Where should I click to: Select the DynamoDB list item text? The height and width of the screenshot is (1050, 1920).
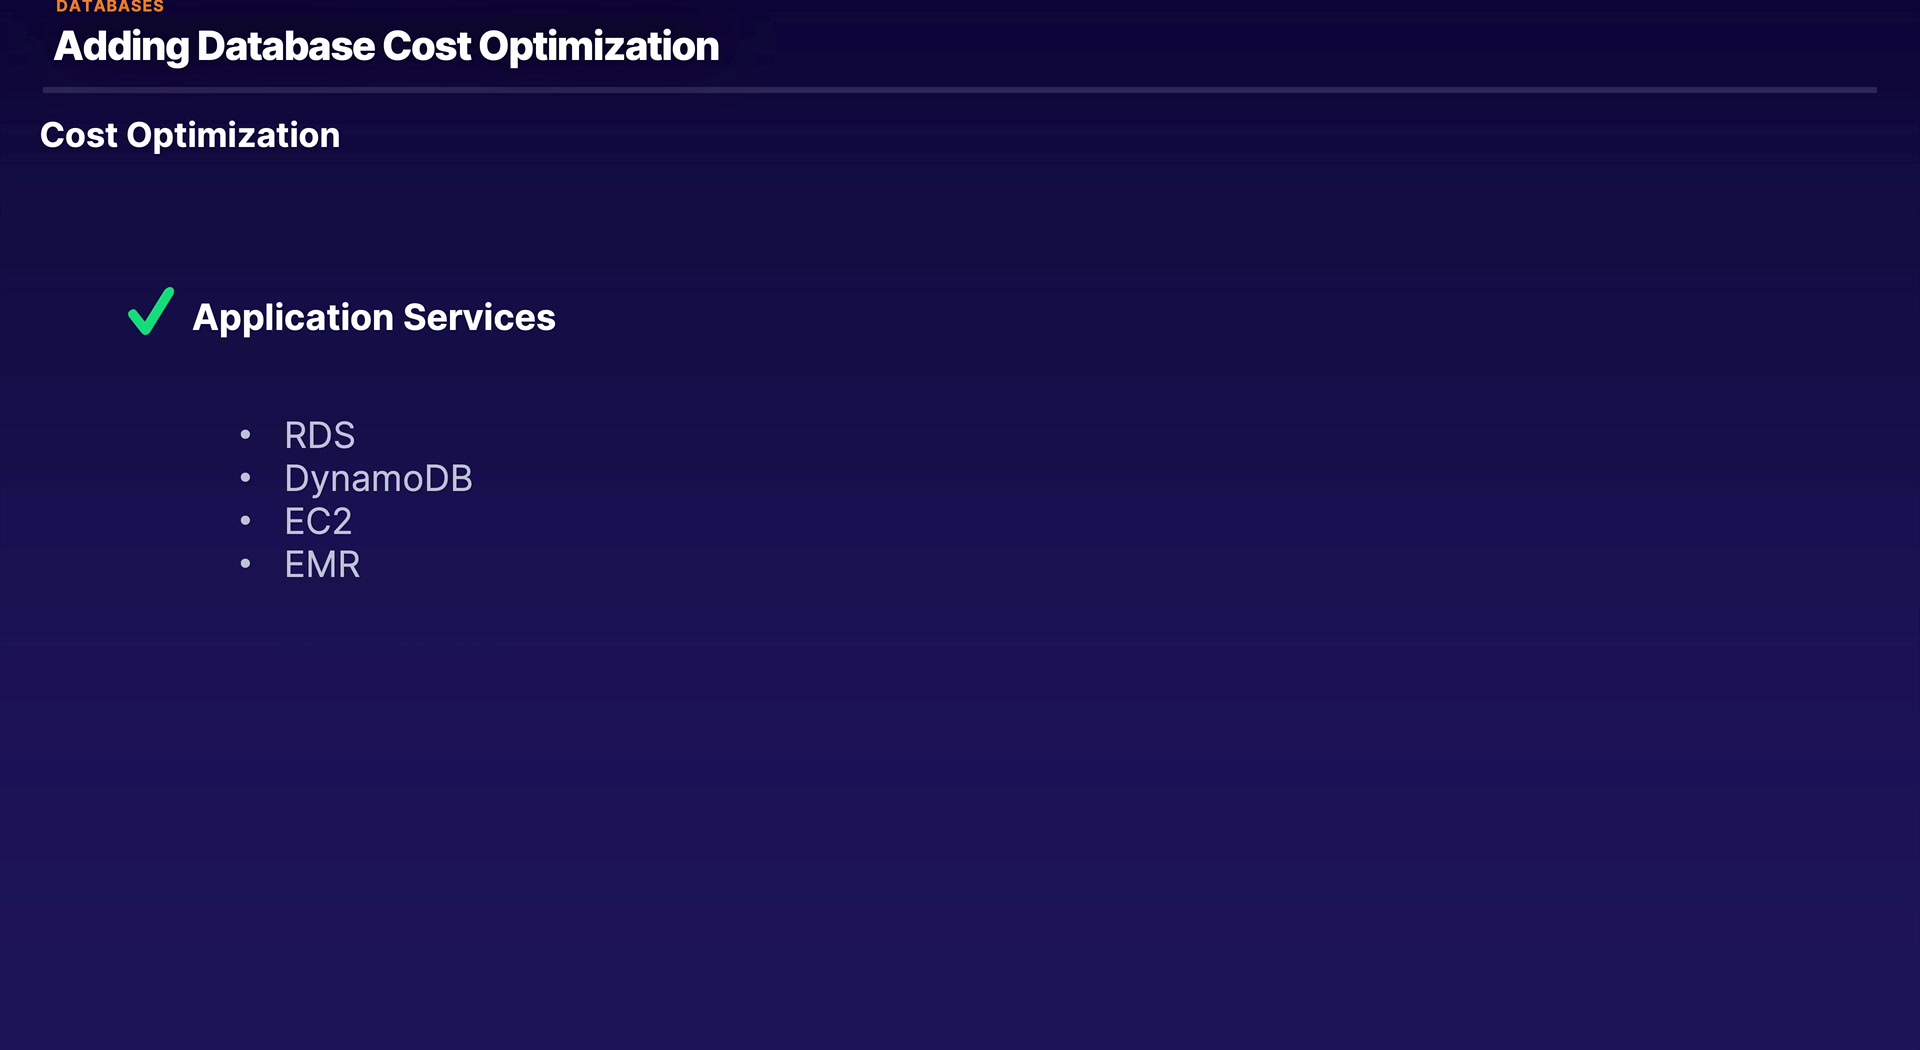point(378,479)
